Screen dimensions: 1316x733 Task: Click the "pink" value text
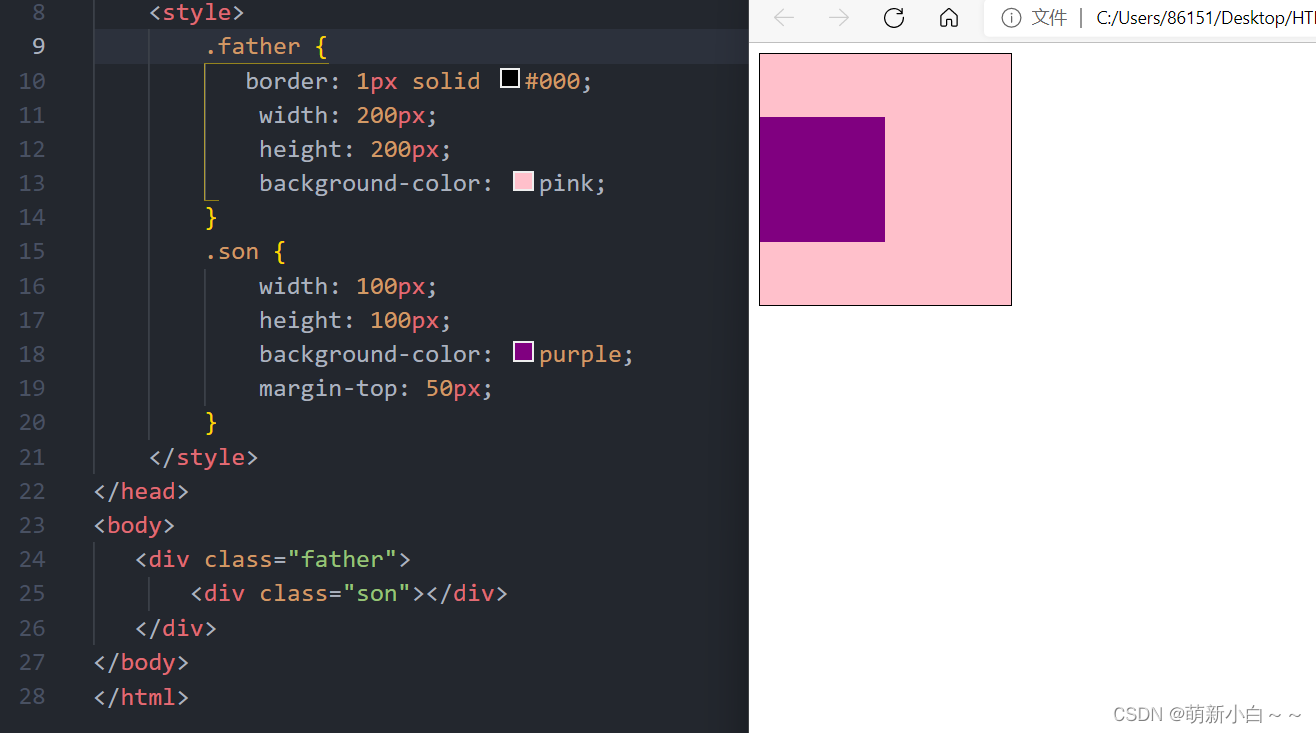pyautogui.click(x=566, y=183)
